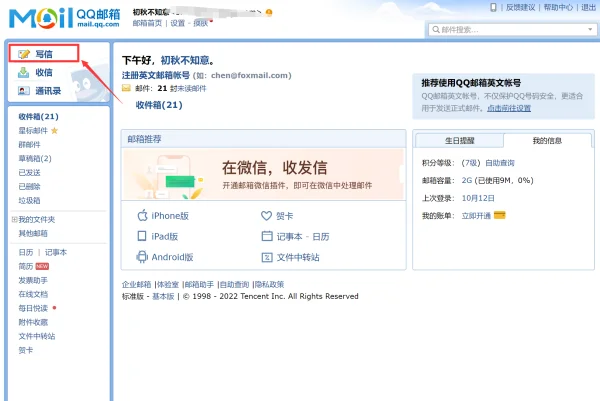This screenshot has width=600, height=401.
Task: Open 在线文档 in the sidebar
Action: point(33,294)
